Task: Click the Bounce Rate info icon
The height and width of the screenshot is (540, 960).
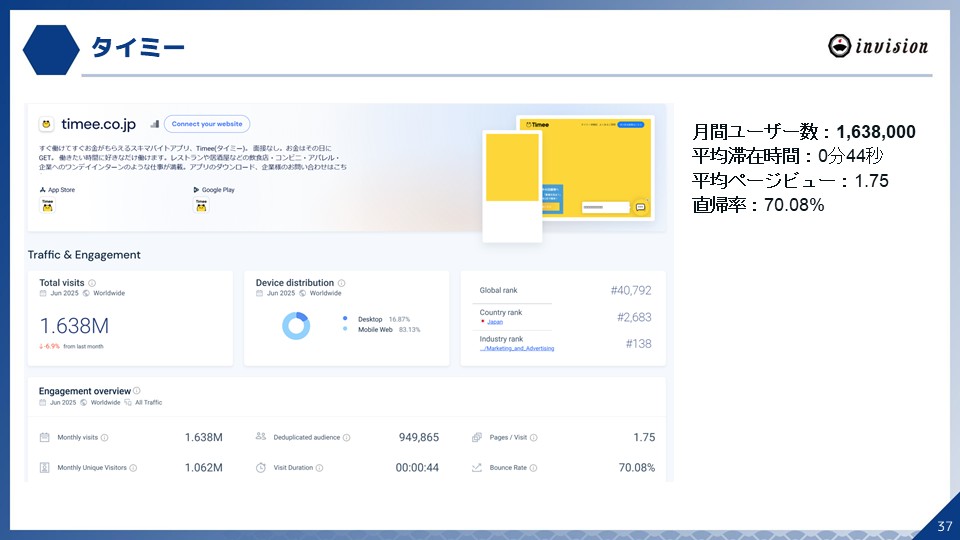Action: coord(533,468)
